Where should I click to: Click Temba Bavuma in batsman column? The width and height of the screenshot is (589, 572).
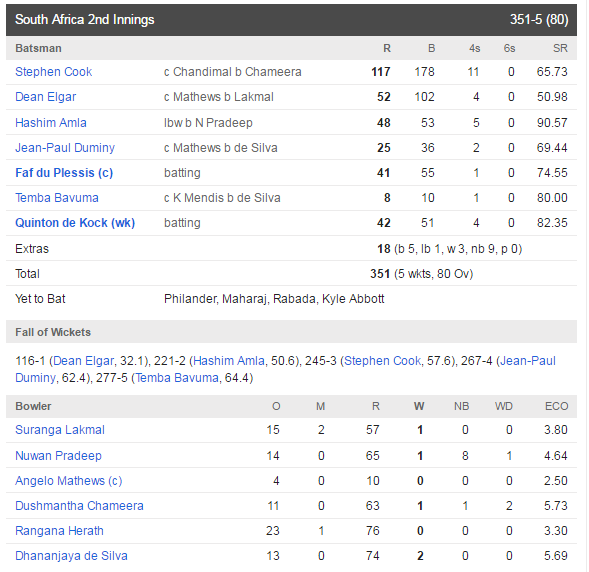click(57, 198)
